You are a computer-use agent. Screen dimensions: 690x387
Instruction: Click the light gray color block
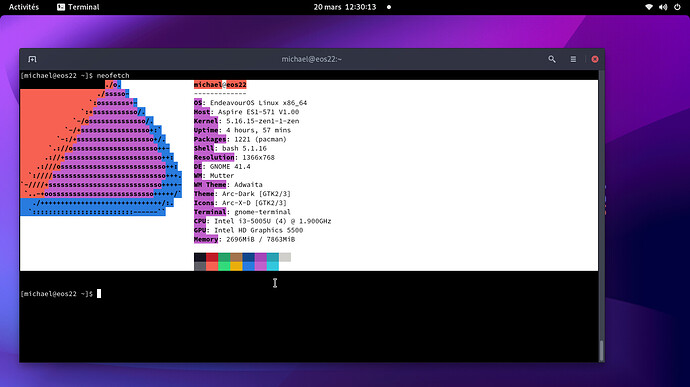285,258
